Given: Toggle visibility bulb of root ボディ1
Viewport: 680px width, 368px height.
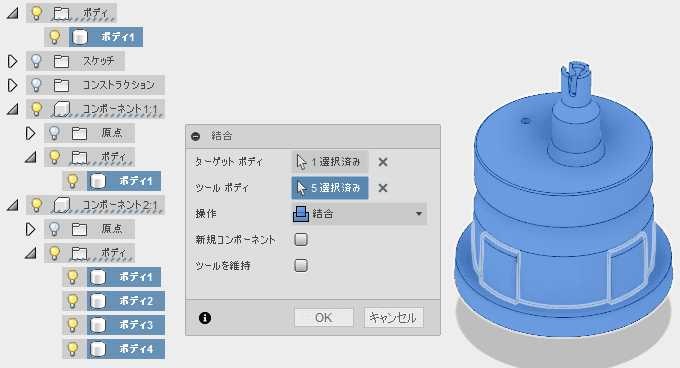Looking at the screenshot, I should click(55, 37).
